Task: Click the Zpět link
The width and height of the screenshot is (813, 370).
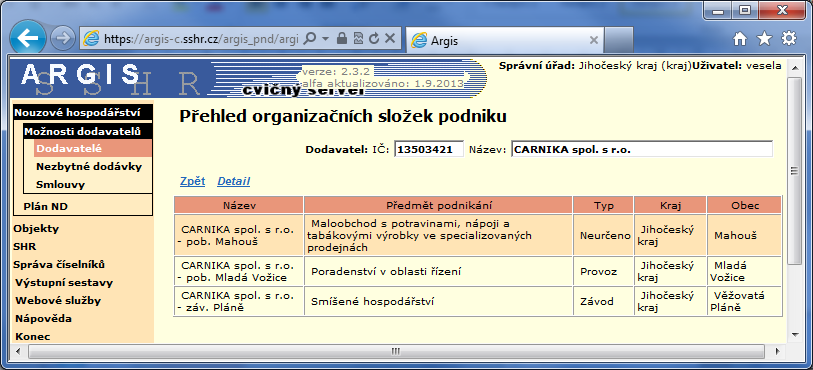Action: (192, 181)
